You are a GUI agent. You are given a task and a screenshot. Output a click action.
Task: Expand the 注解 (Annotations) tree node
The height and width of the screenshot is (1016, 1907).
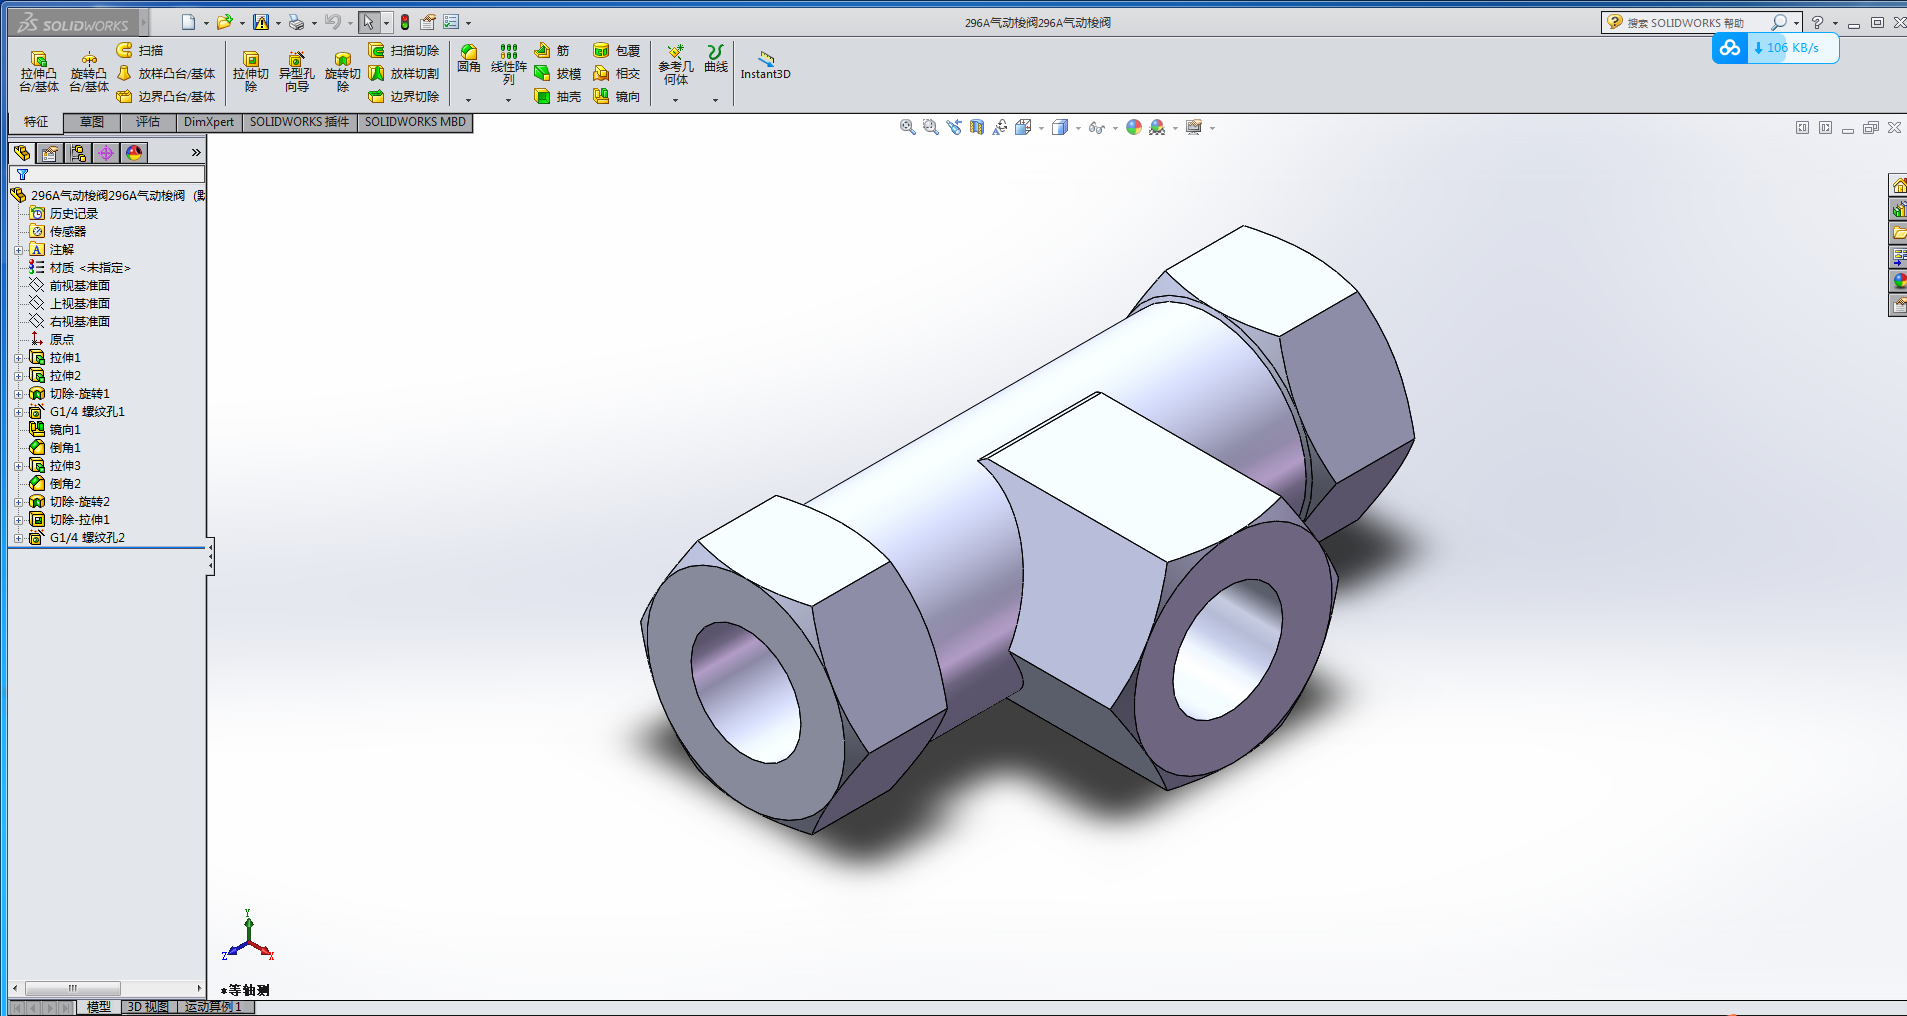pyautogui.click(x=18, y=250)
